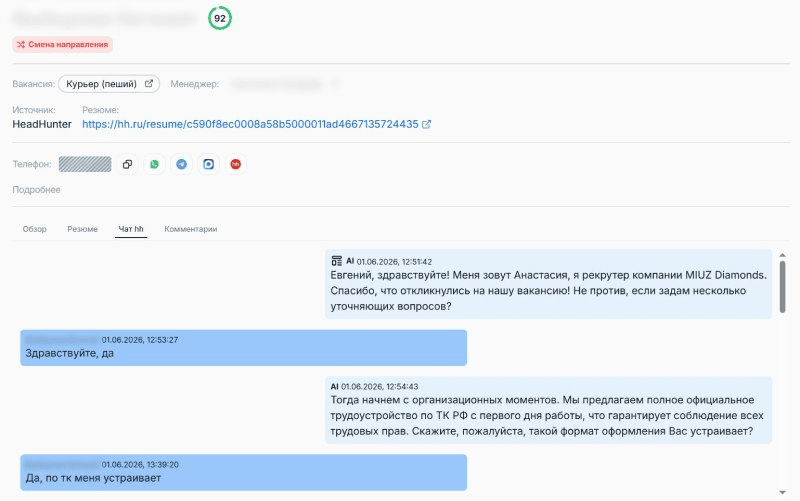The image size is (800, 501).
Task: Click the blue square messenger icon
Action: 209,164
